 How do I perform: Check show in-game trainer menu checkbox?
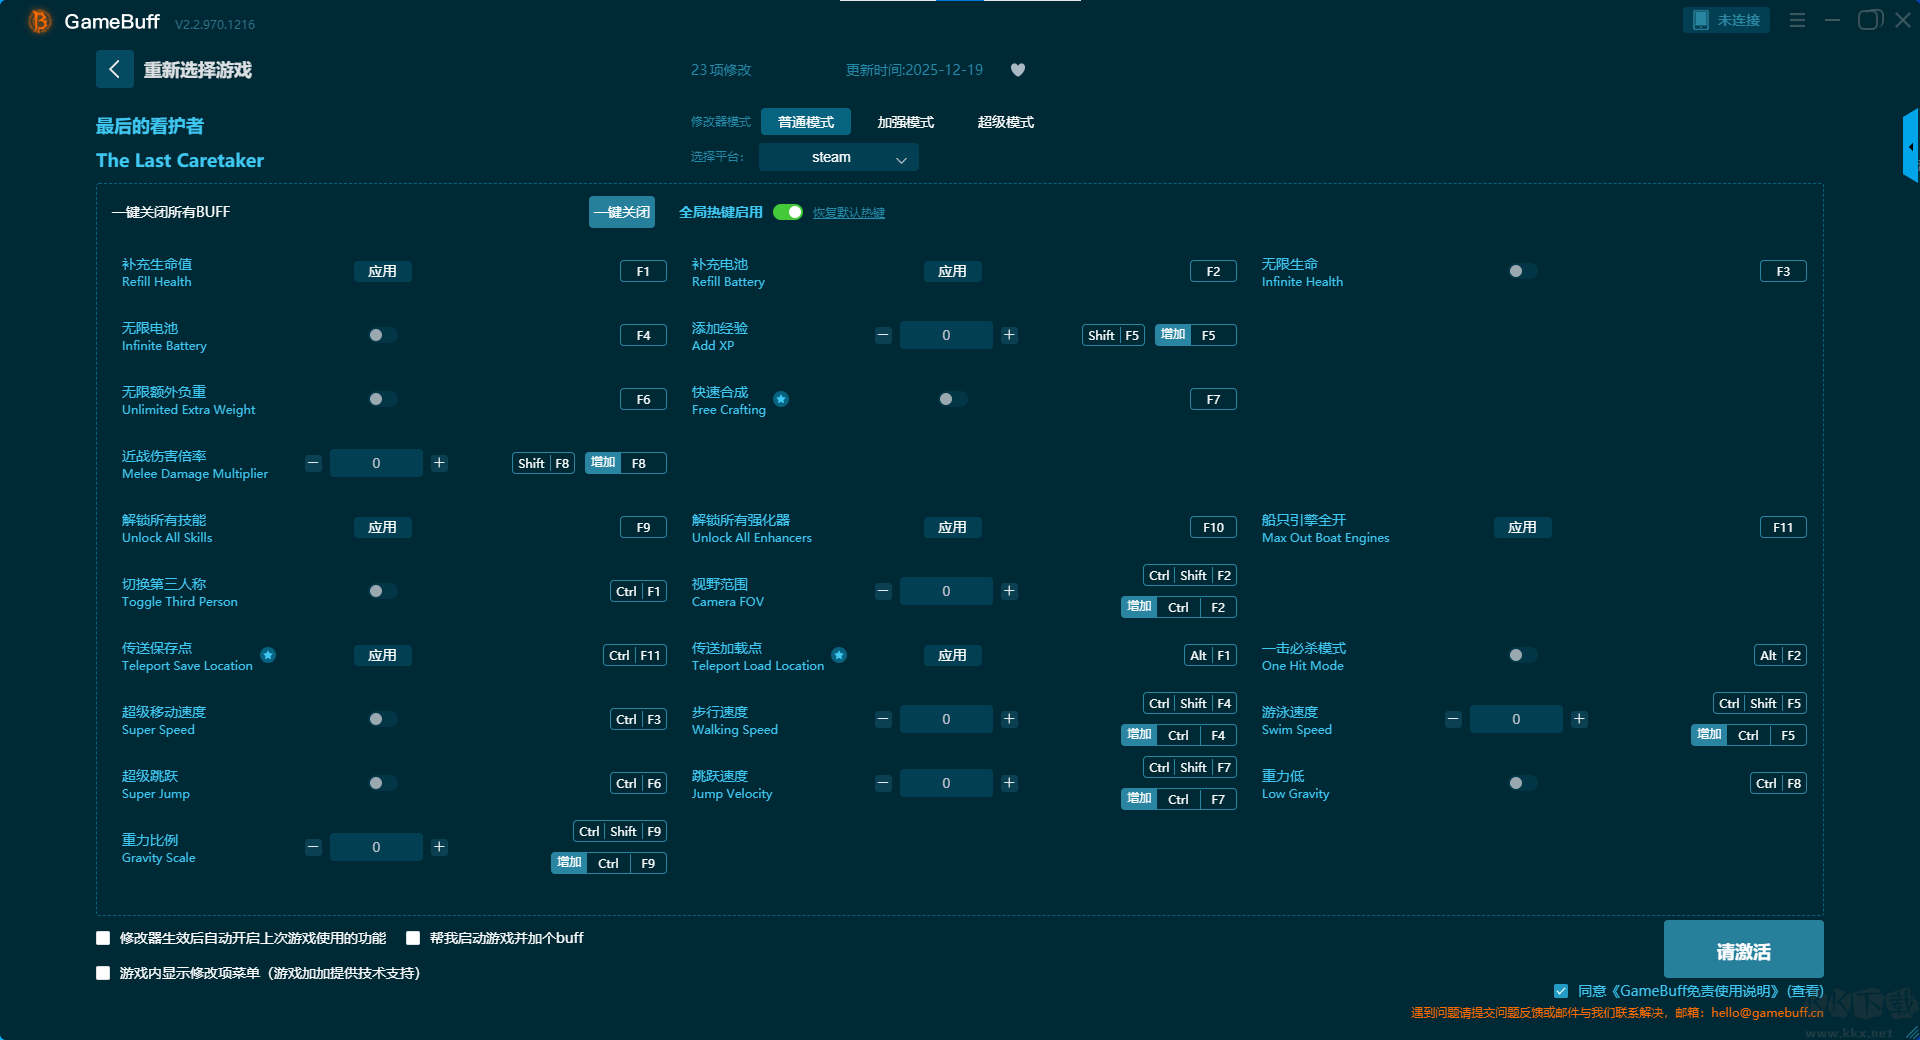[103, 973]
